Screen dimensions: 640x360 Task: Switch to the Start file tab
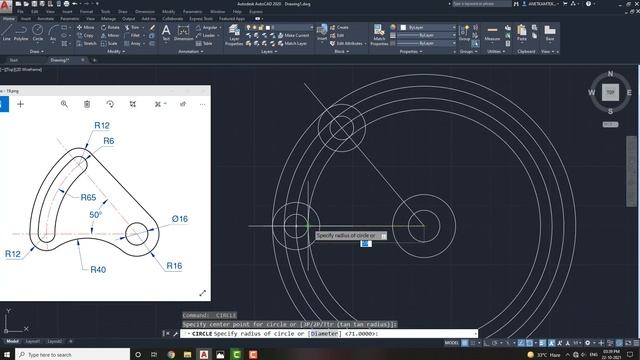point(14,60)
